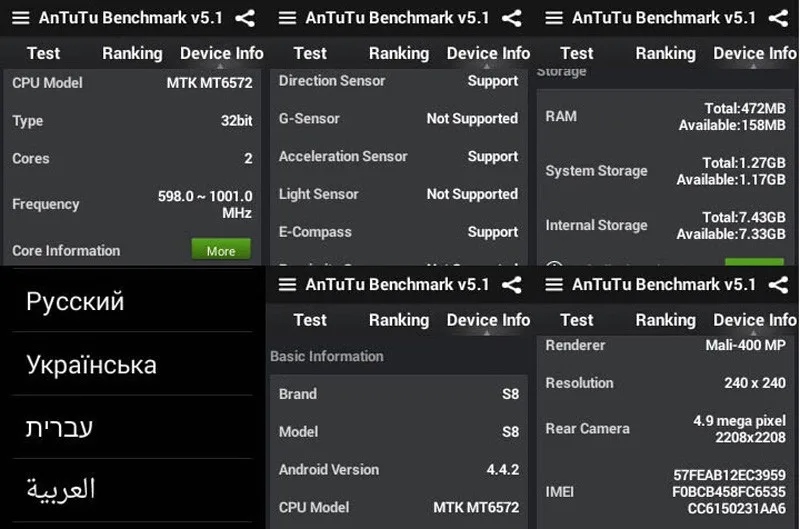Tap share icon in the RAM storage screenshot
The width and height of the screenshot is (800, 529).
(779, 18)
